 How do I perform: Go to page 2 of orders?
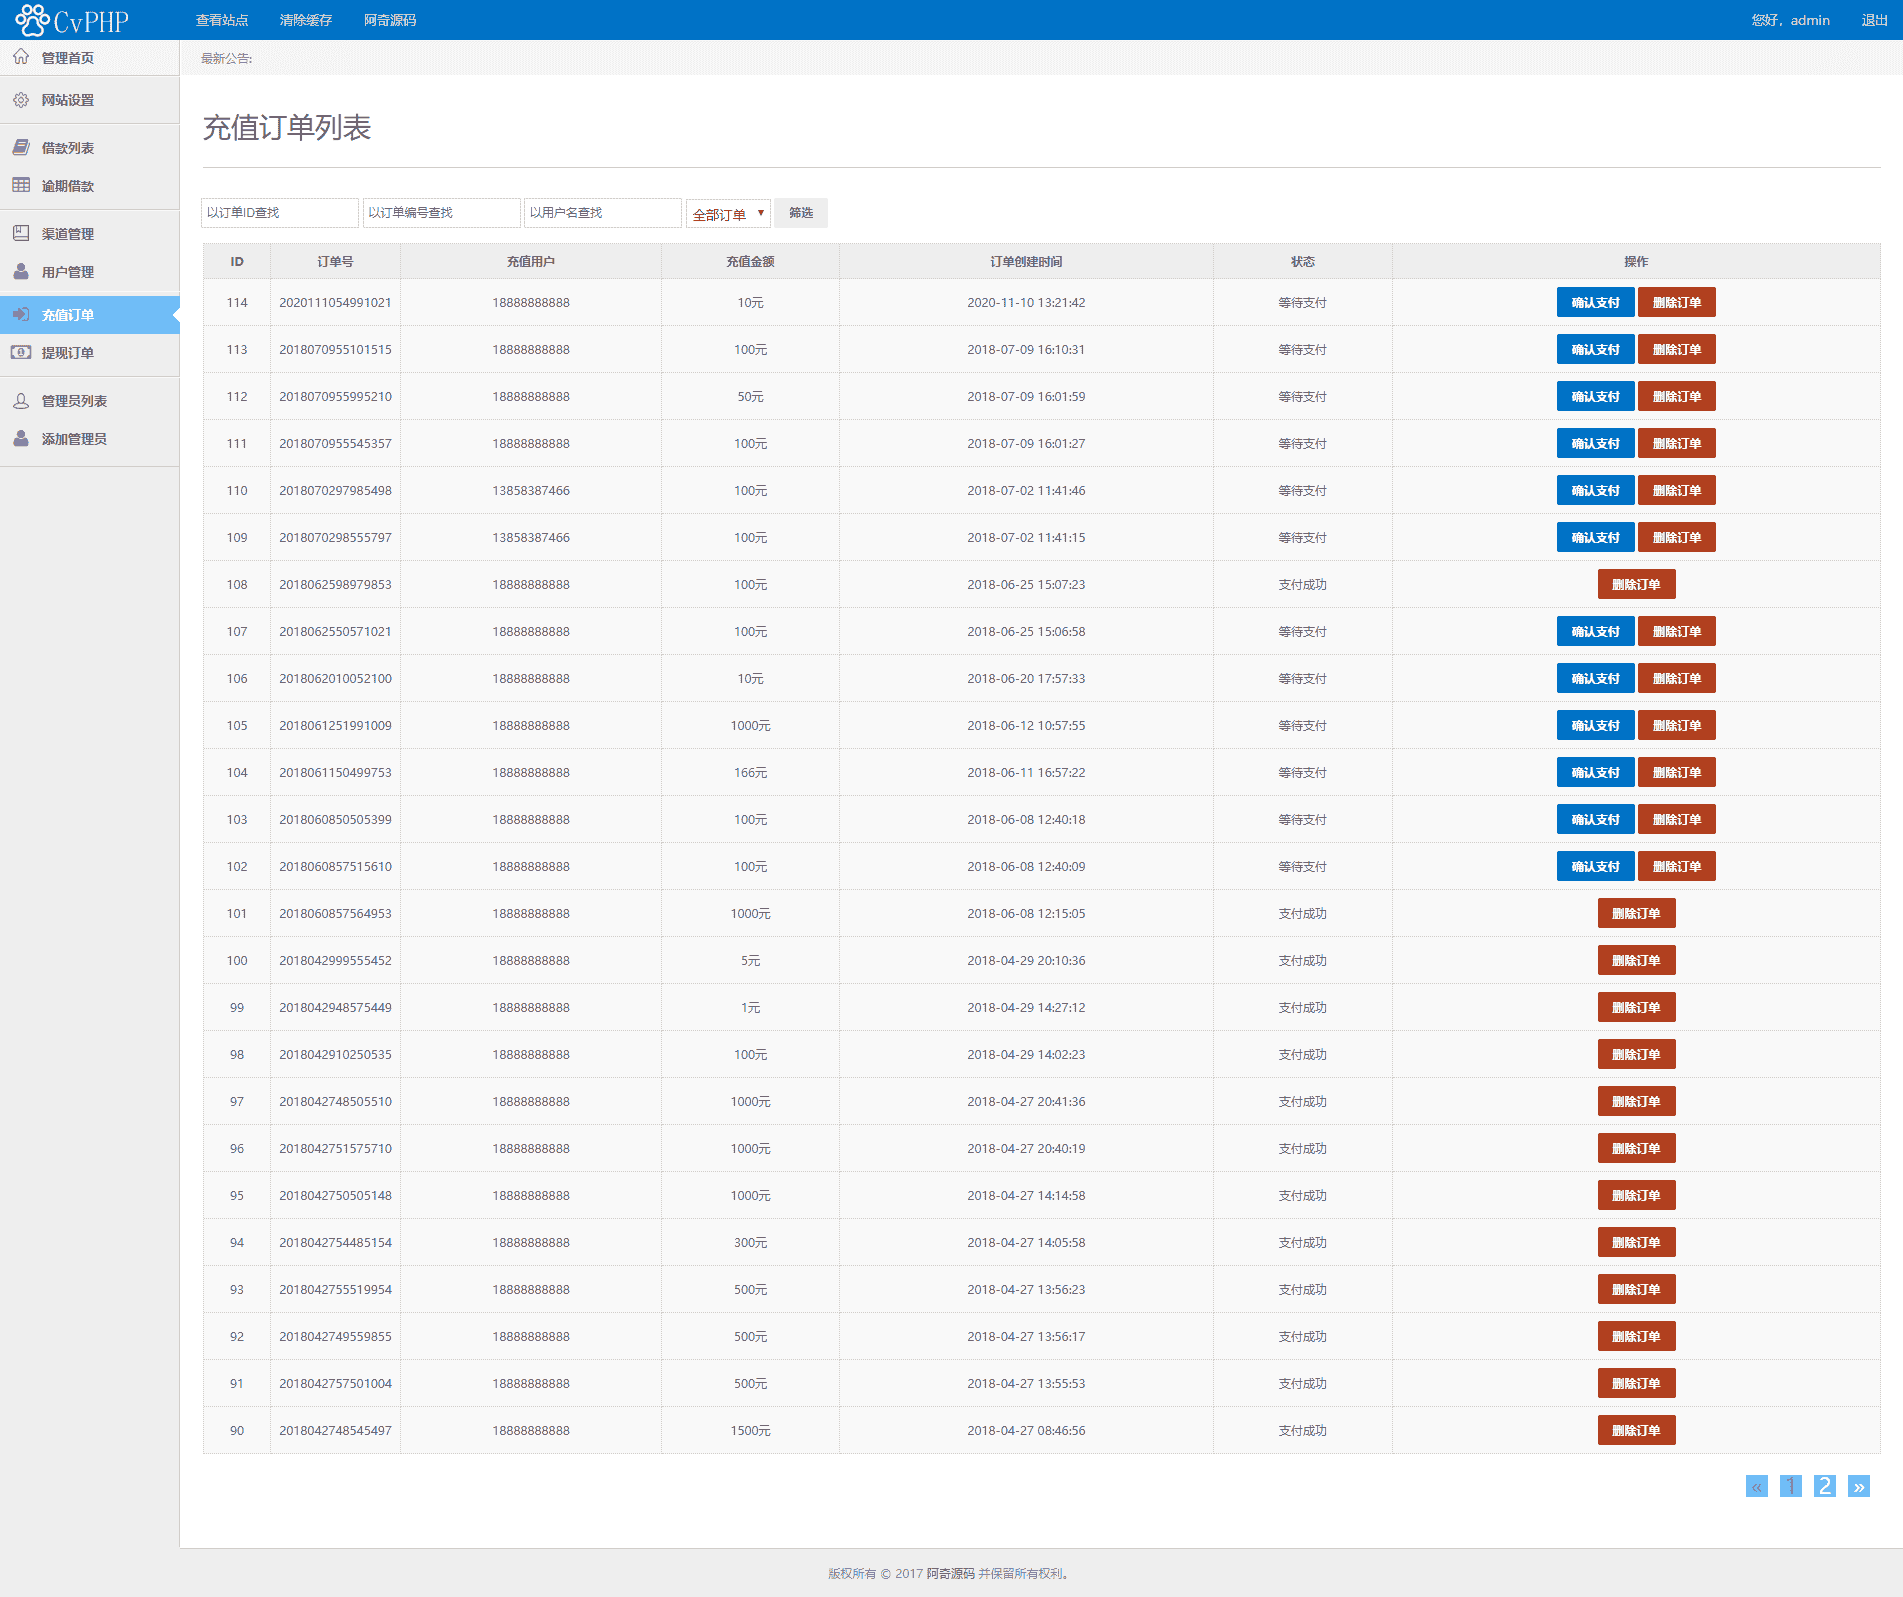pos(1825,1486)
